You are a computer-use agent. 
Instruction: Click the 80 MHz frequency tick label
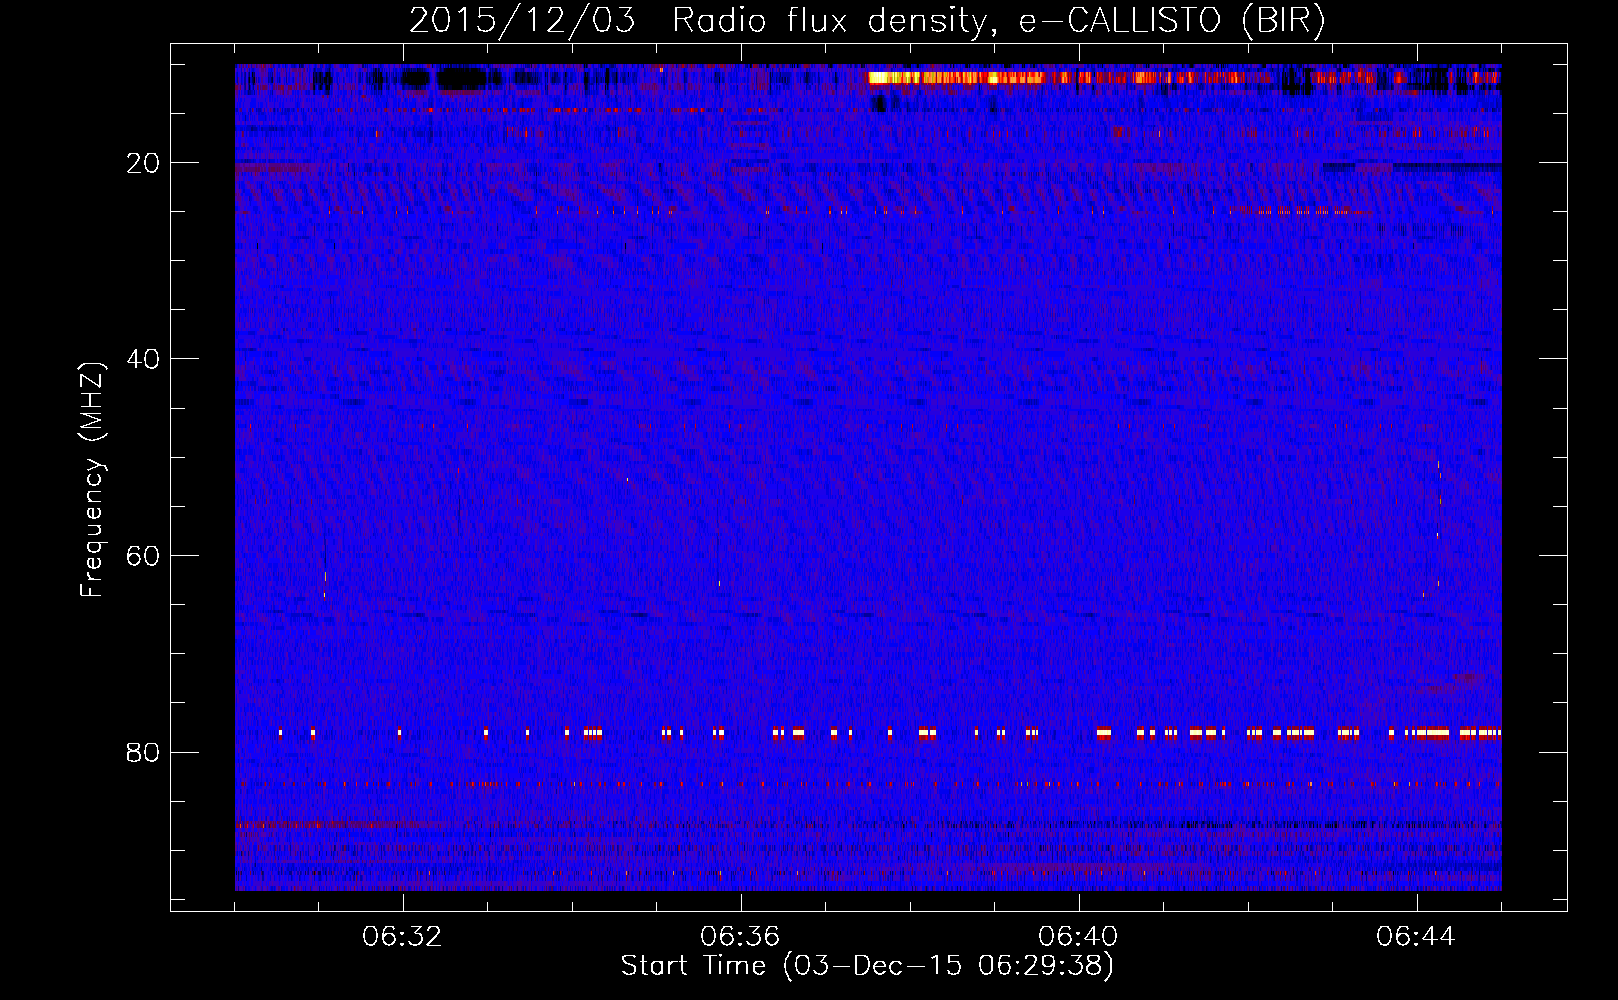[144, 752]
